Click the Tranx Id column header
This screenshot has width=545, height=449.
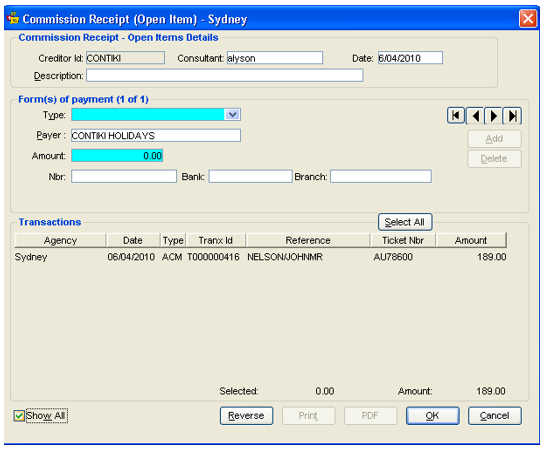[x=216, y=240]
